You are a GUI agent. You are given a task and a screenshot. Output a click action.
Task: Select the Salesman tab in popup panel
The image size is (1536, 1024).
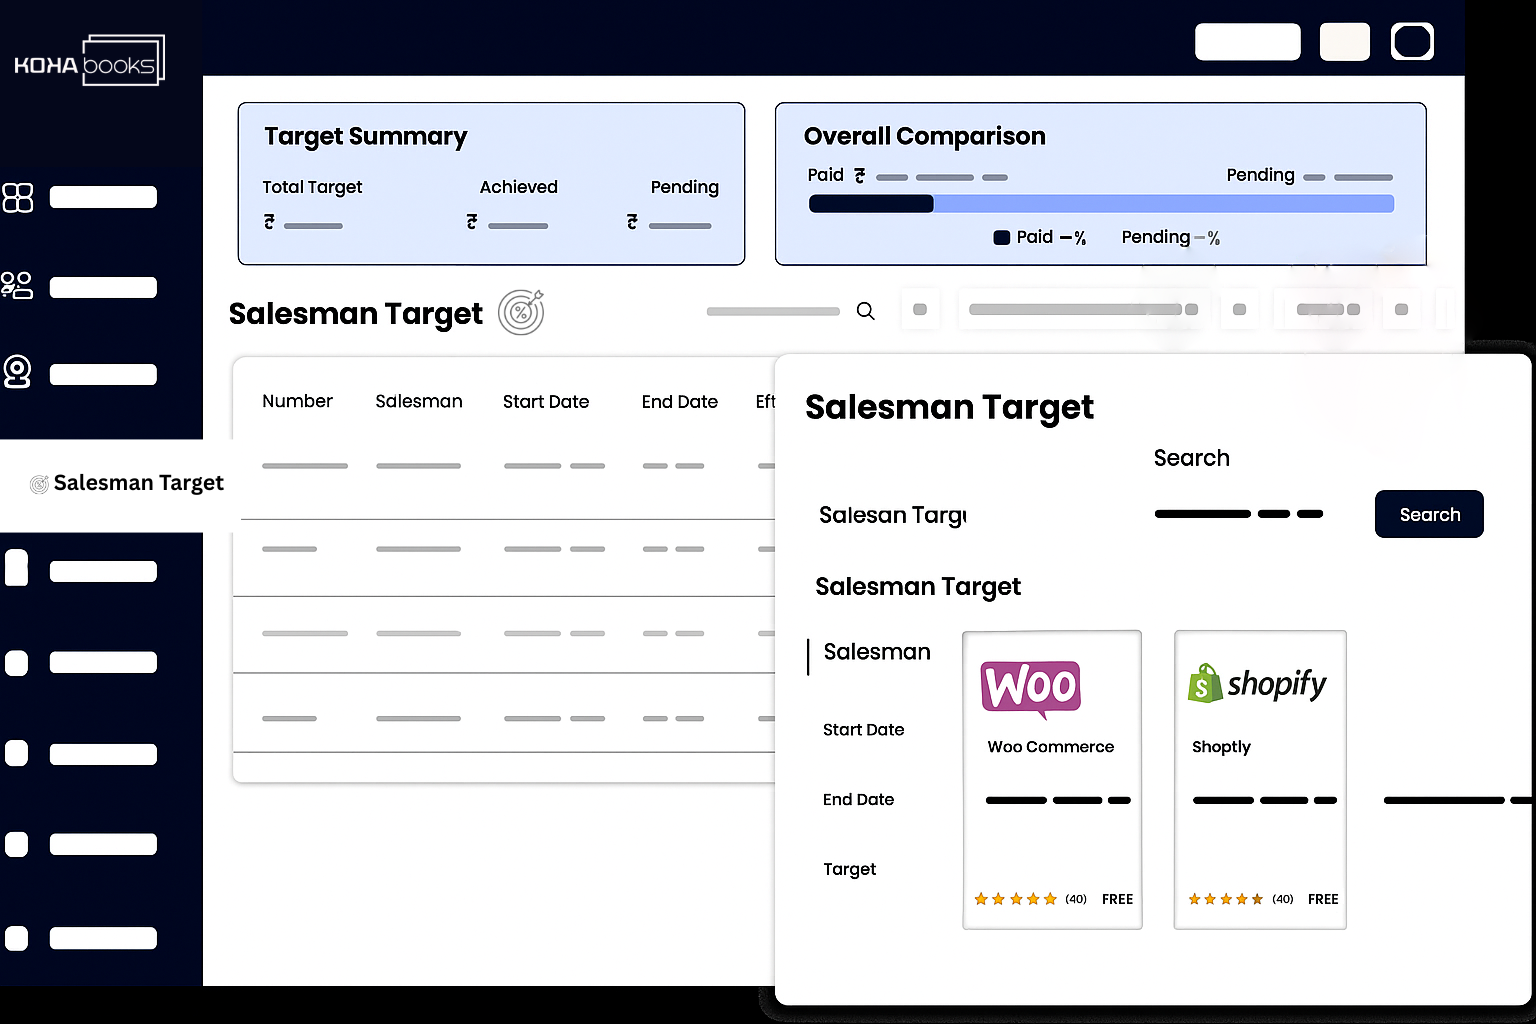tap(876, 652)
